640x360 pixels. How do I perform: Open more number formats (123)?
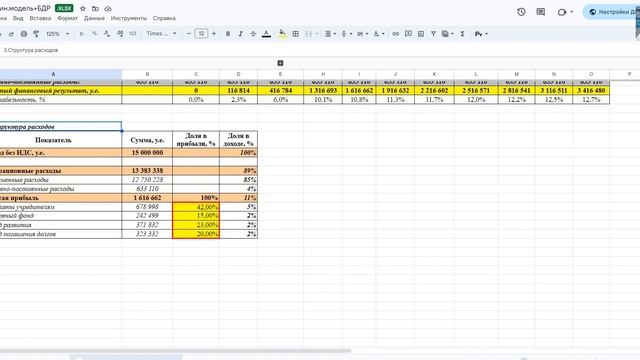pyautogui.click(x=133, y=34)
